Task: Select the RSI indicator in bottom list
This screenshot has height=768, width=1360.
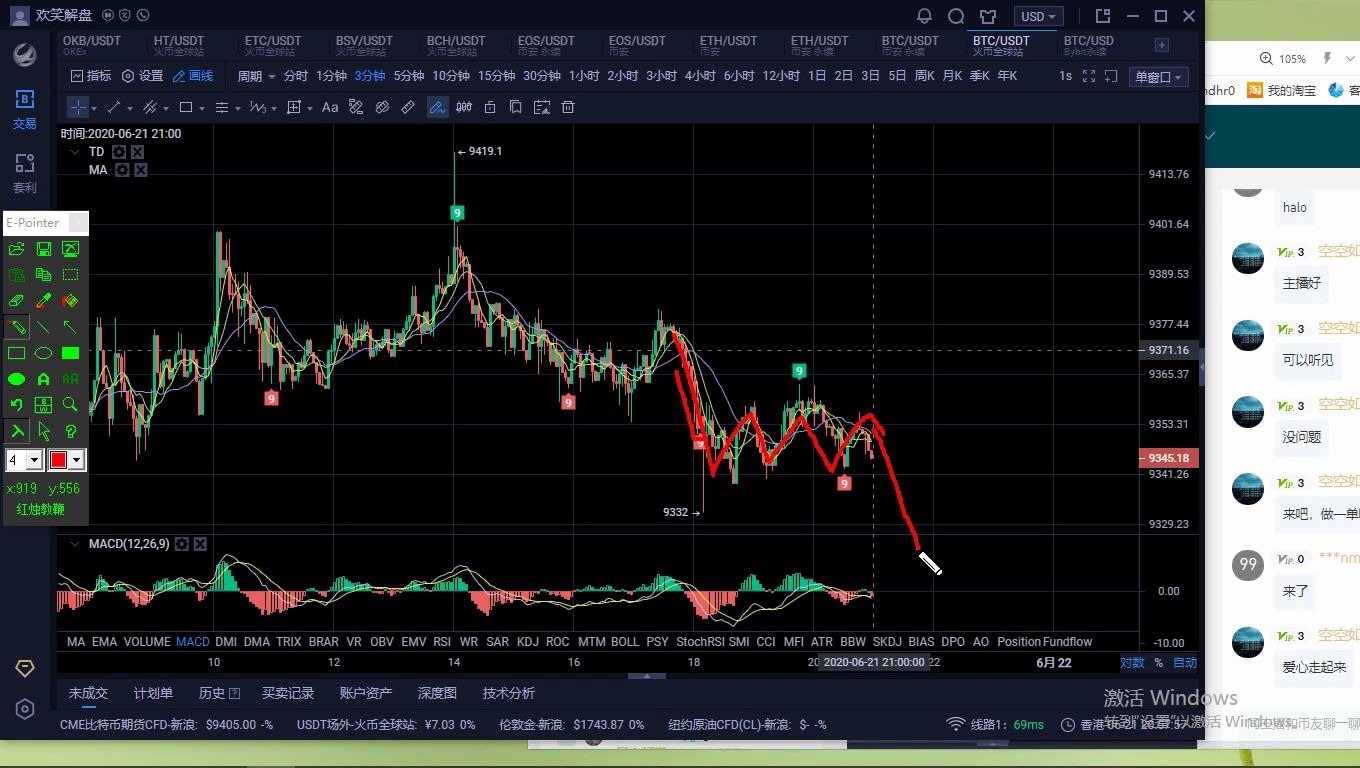Action: 441,642
